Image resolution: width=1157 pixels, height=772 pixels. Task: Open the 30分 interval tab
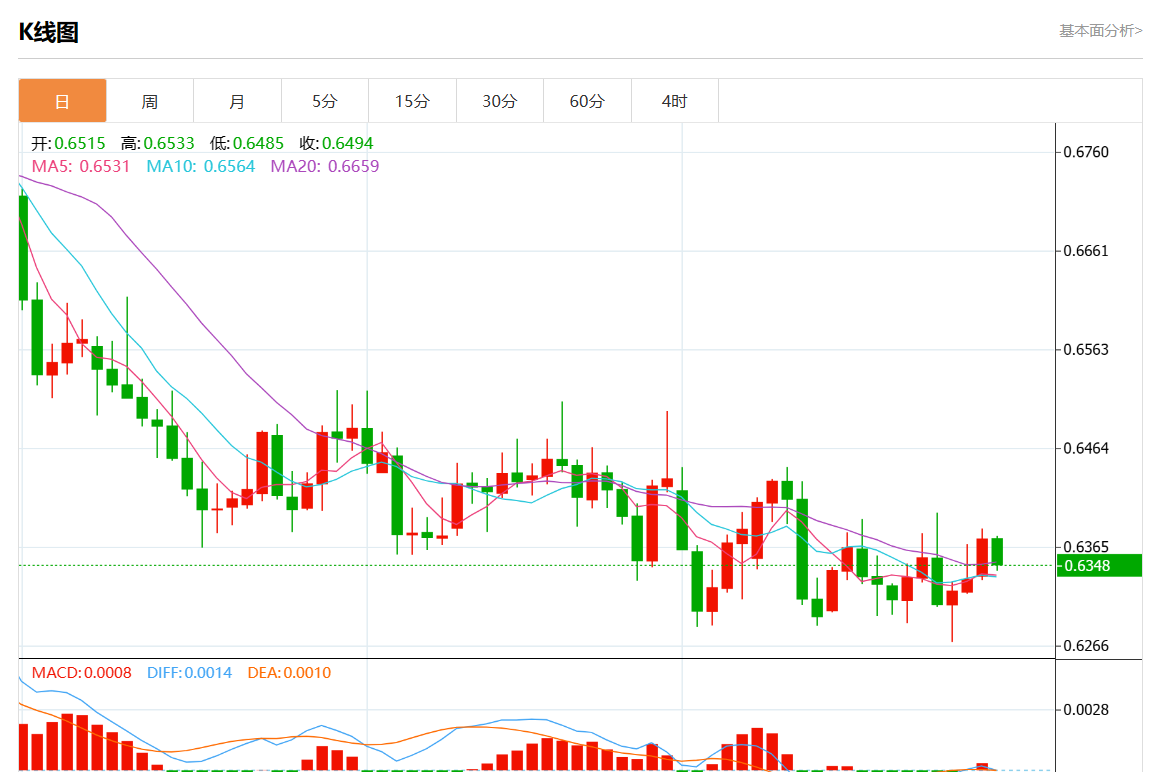pyautogui.click(x=500, y=100)
